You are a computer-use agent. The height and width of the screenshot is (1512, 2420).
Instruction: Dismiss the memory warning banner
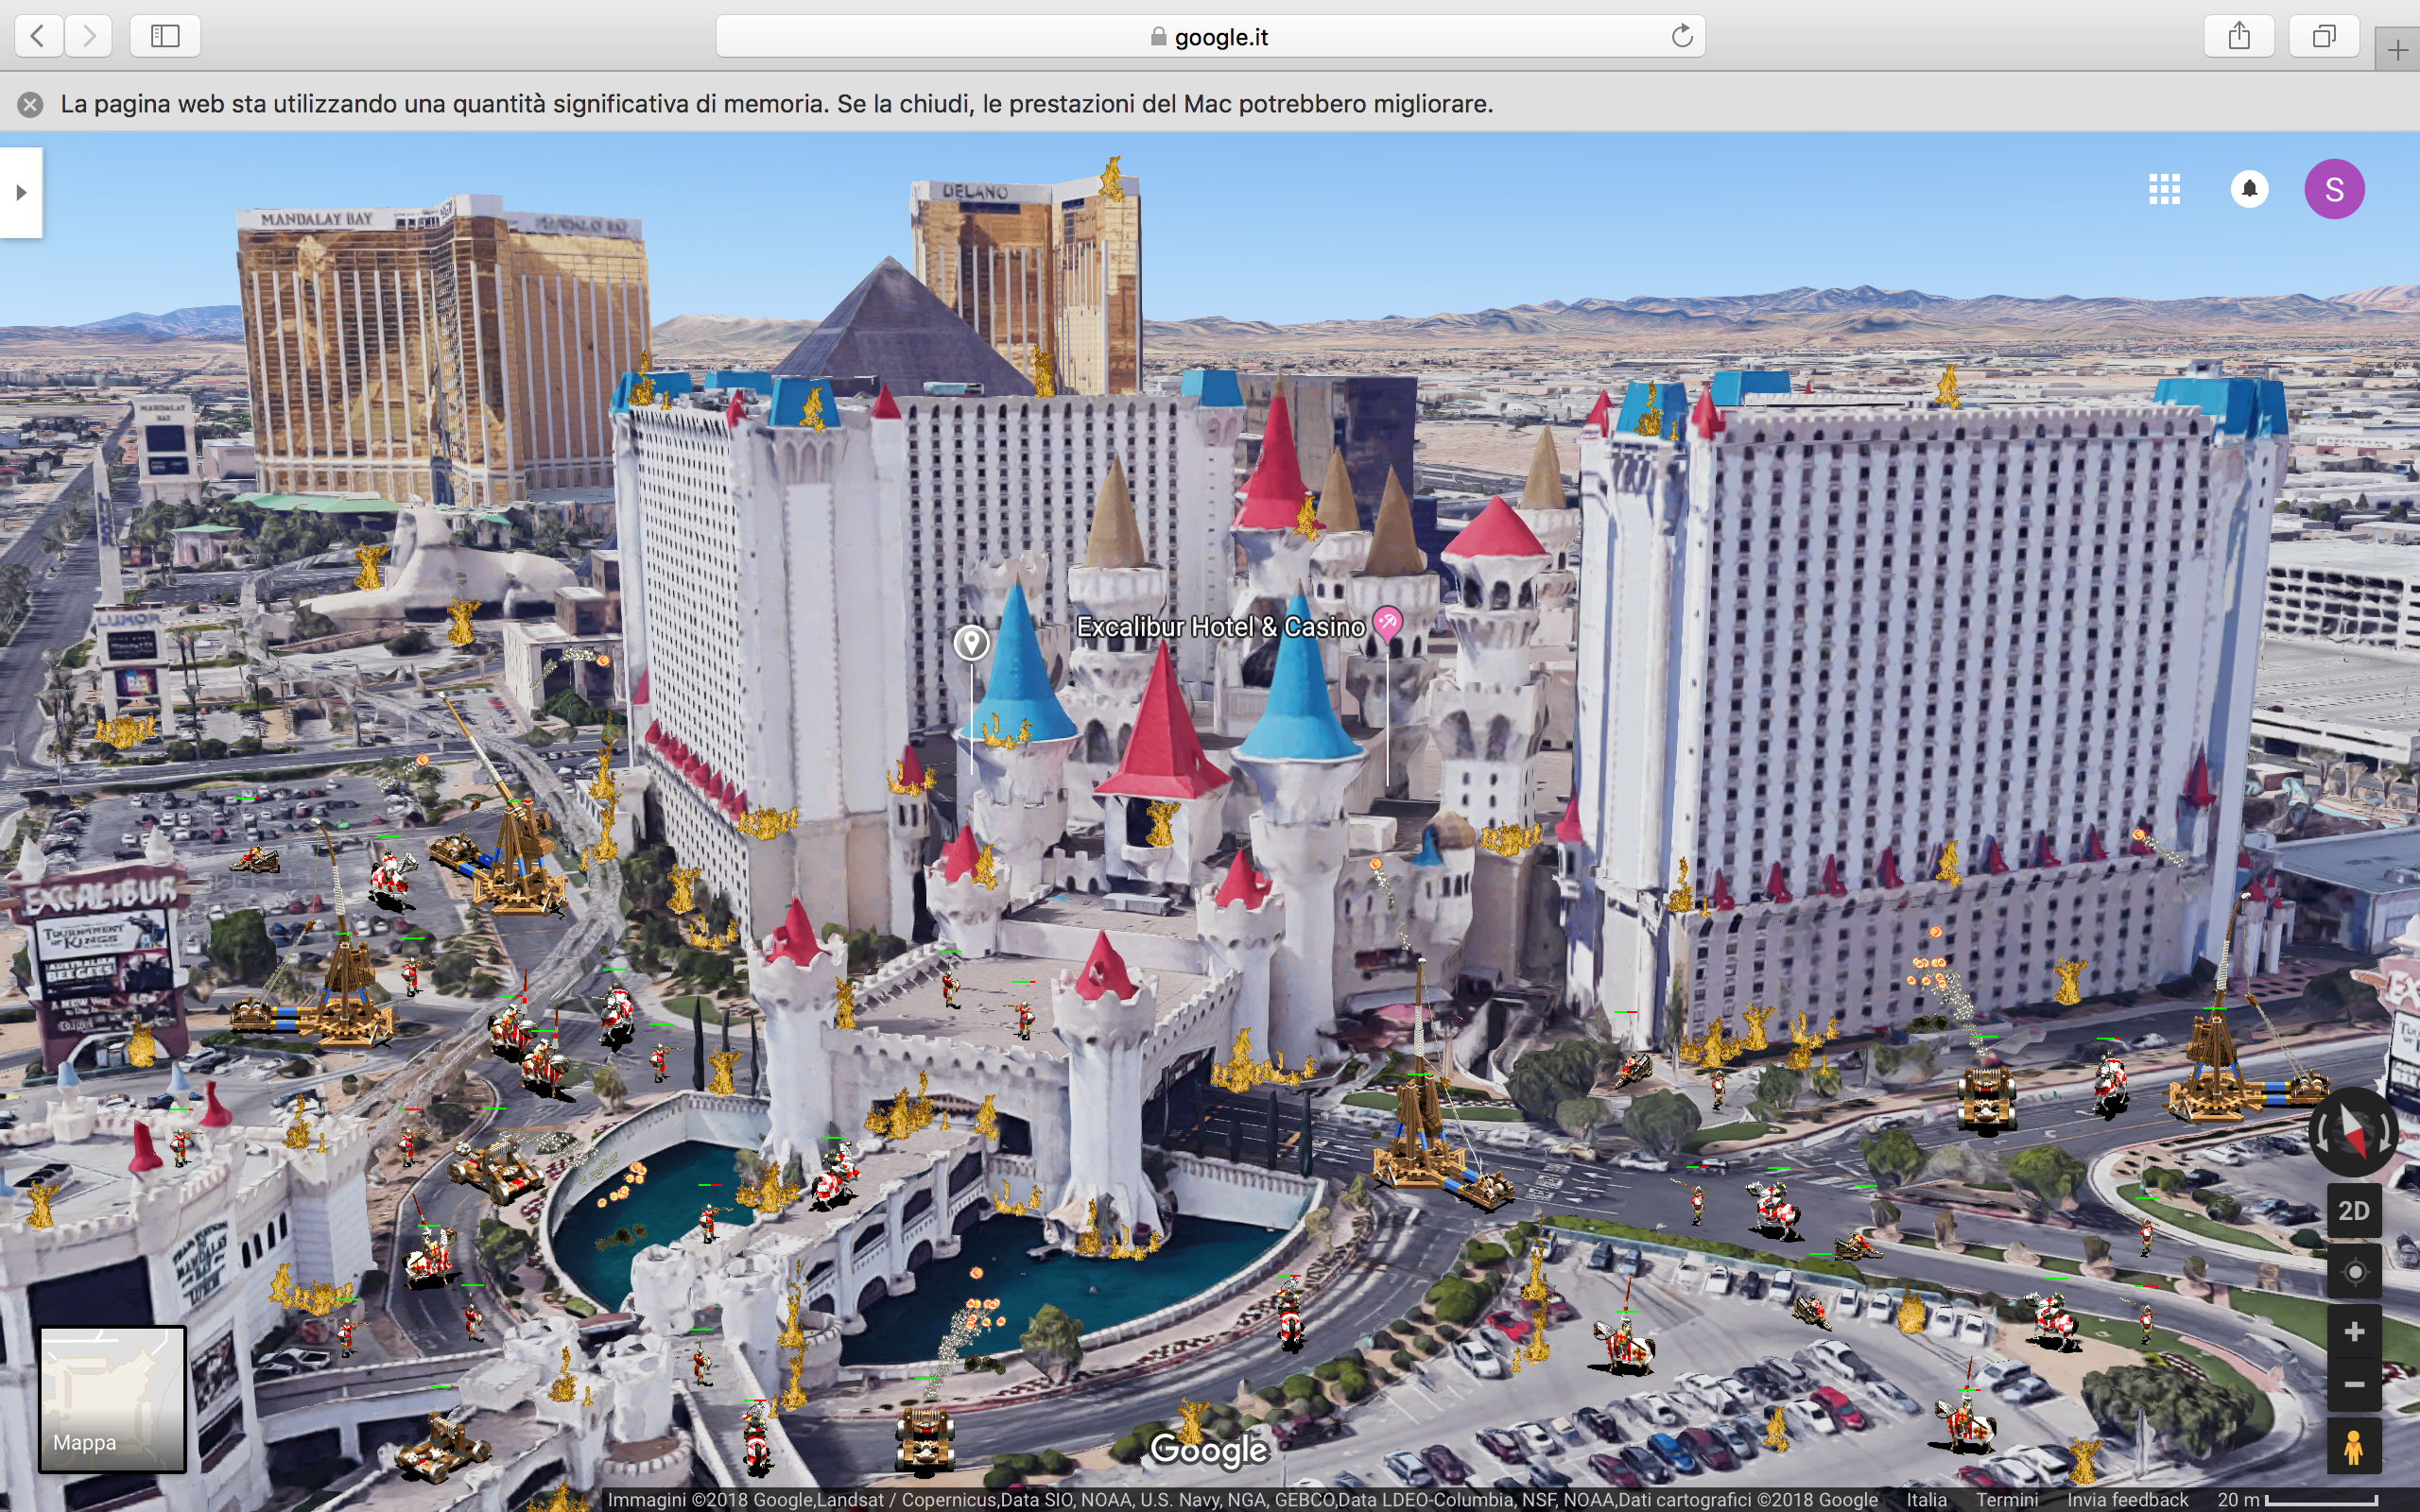31,104
